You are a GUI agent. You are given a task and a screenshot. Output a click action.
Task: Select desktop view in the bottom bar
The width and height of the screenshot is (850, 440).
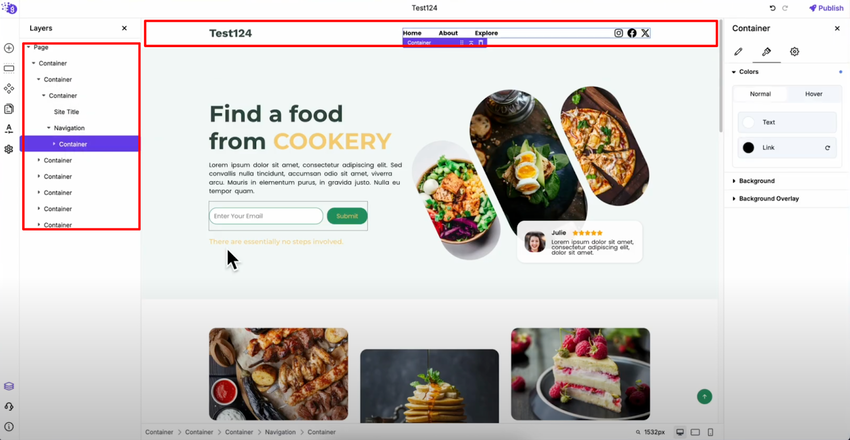pos(680,432)
